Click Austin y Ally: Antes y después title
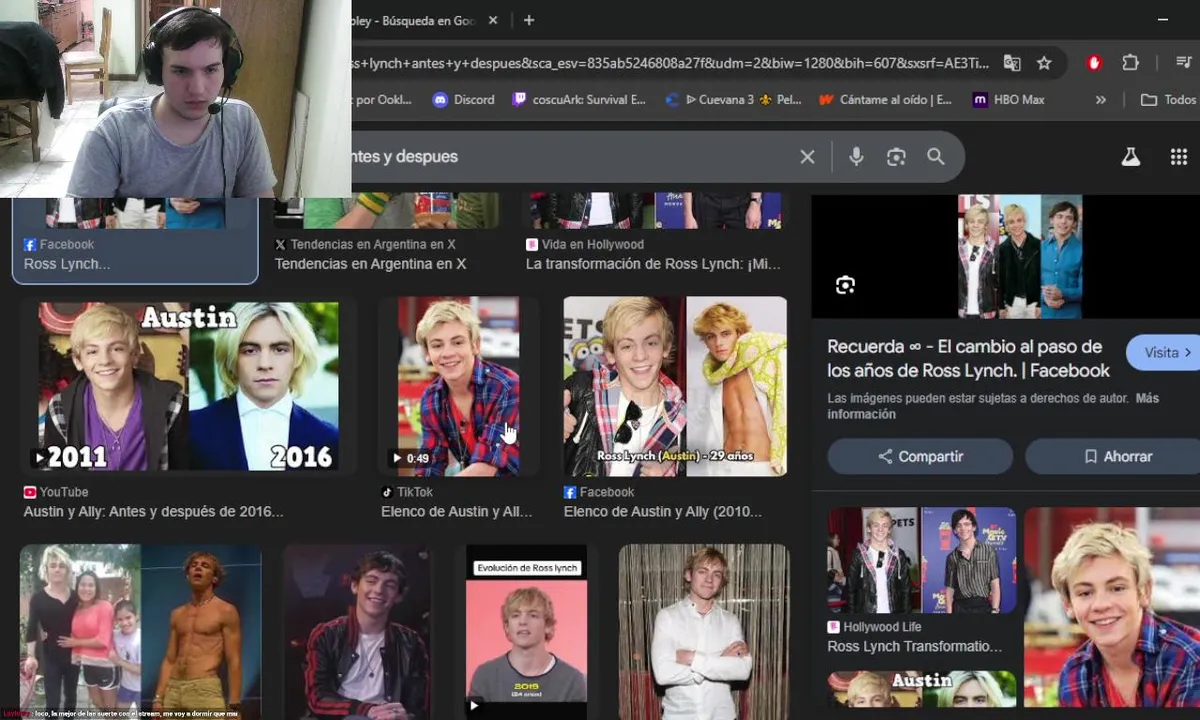This screenshot has width=1200, height=720. point(154,511)
